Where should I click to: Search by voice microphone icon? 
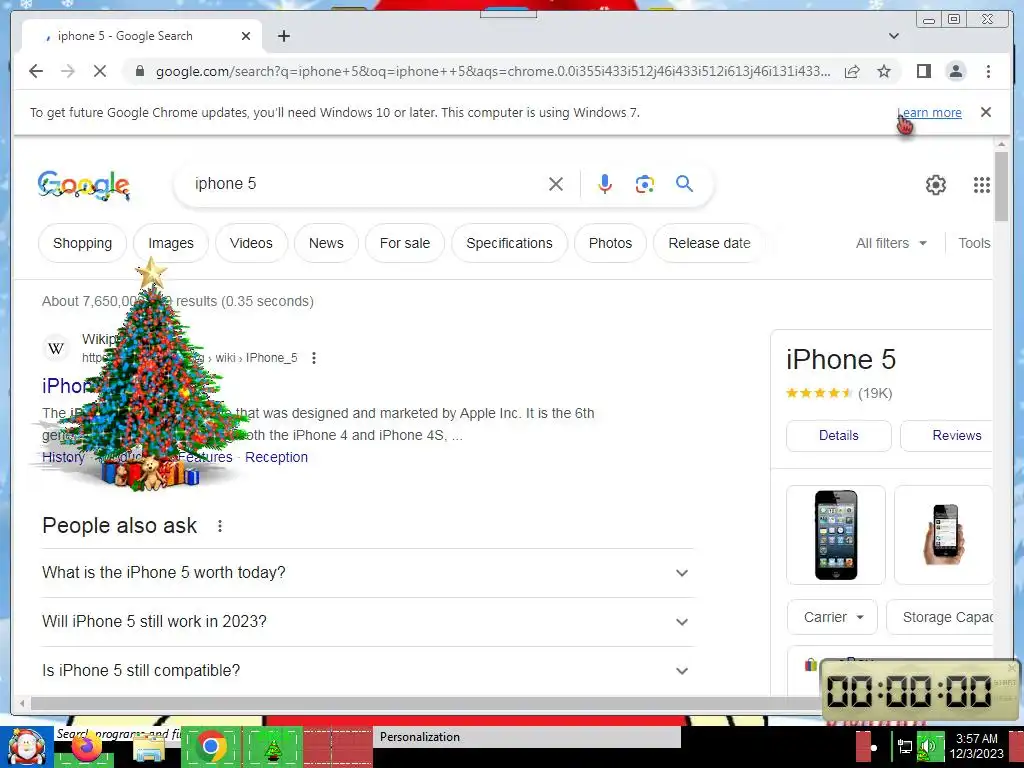click(x=605, y=184)
